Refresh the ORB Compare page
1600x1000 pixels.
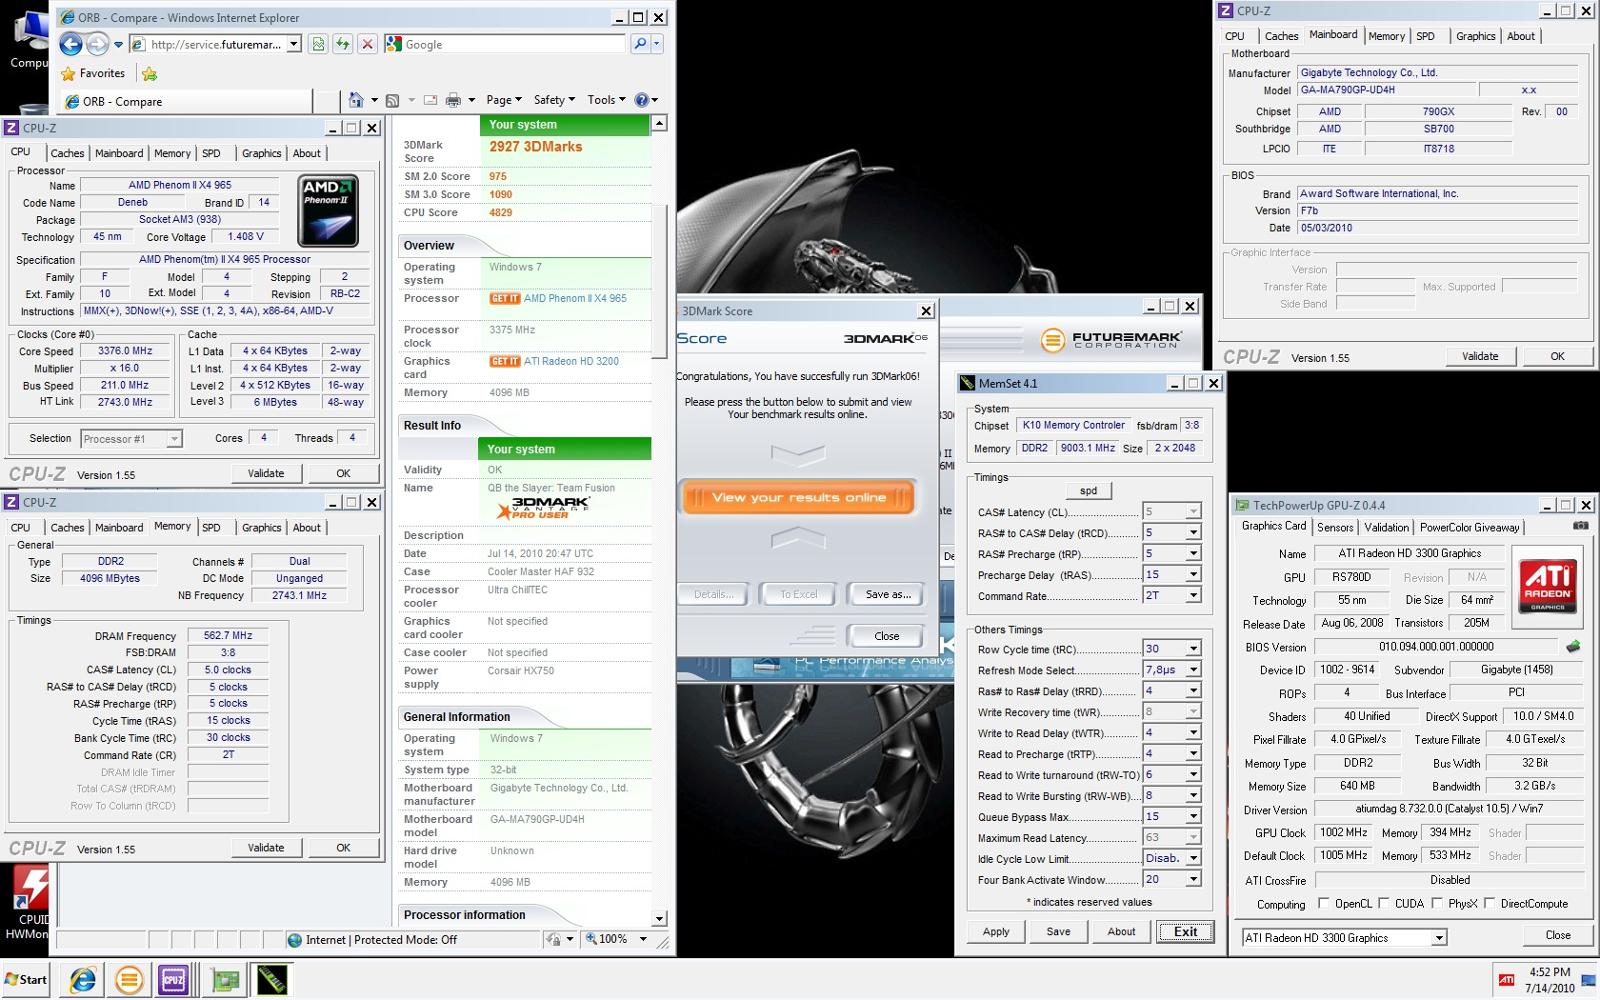click(x=343, y=44)
